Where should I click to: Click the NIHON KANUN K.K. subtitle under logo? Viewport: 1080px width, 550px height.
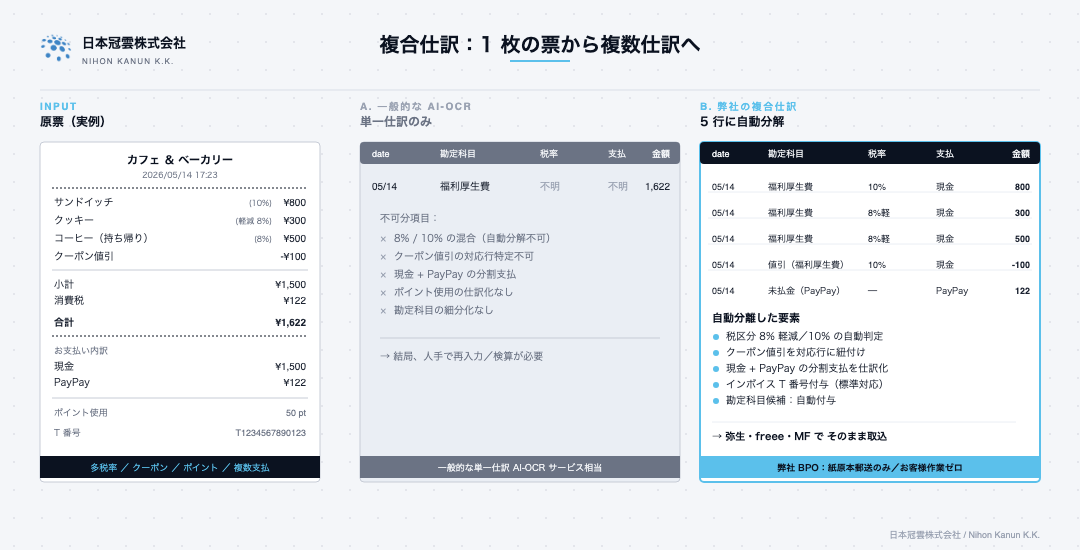point(127,61)
